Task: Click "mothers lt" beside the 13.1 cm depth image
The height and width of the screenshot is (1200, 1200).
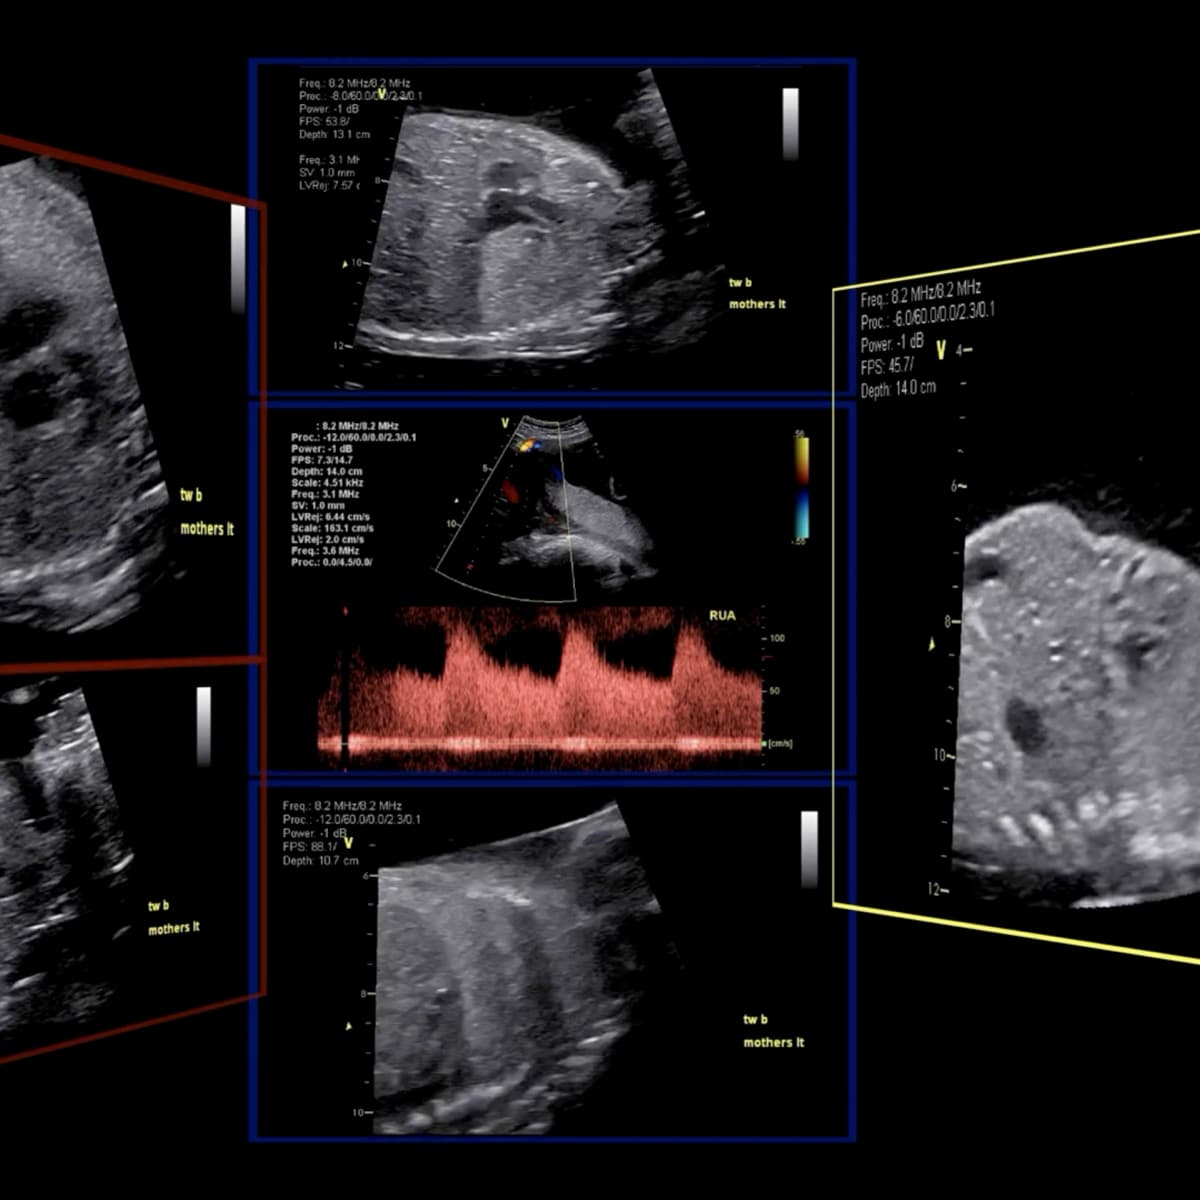Action: pos(757,304)
